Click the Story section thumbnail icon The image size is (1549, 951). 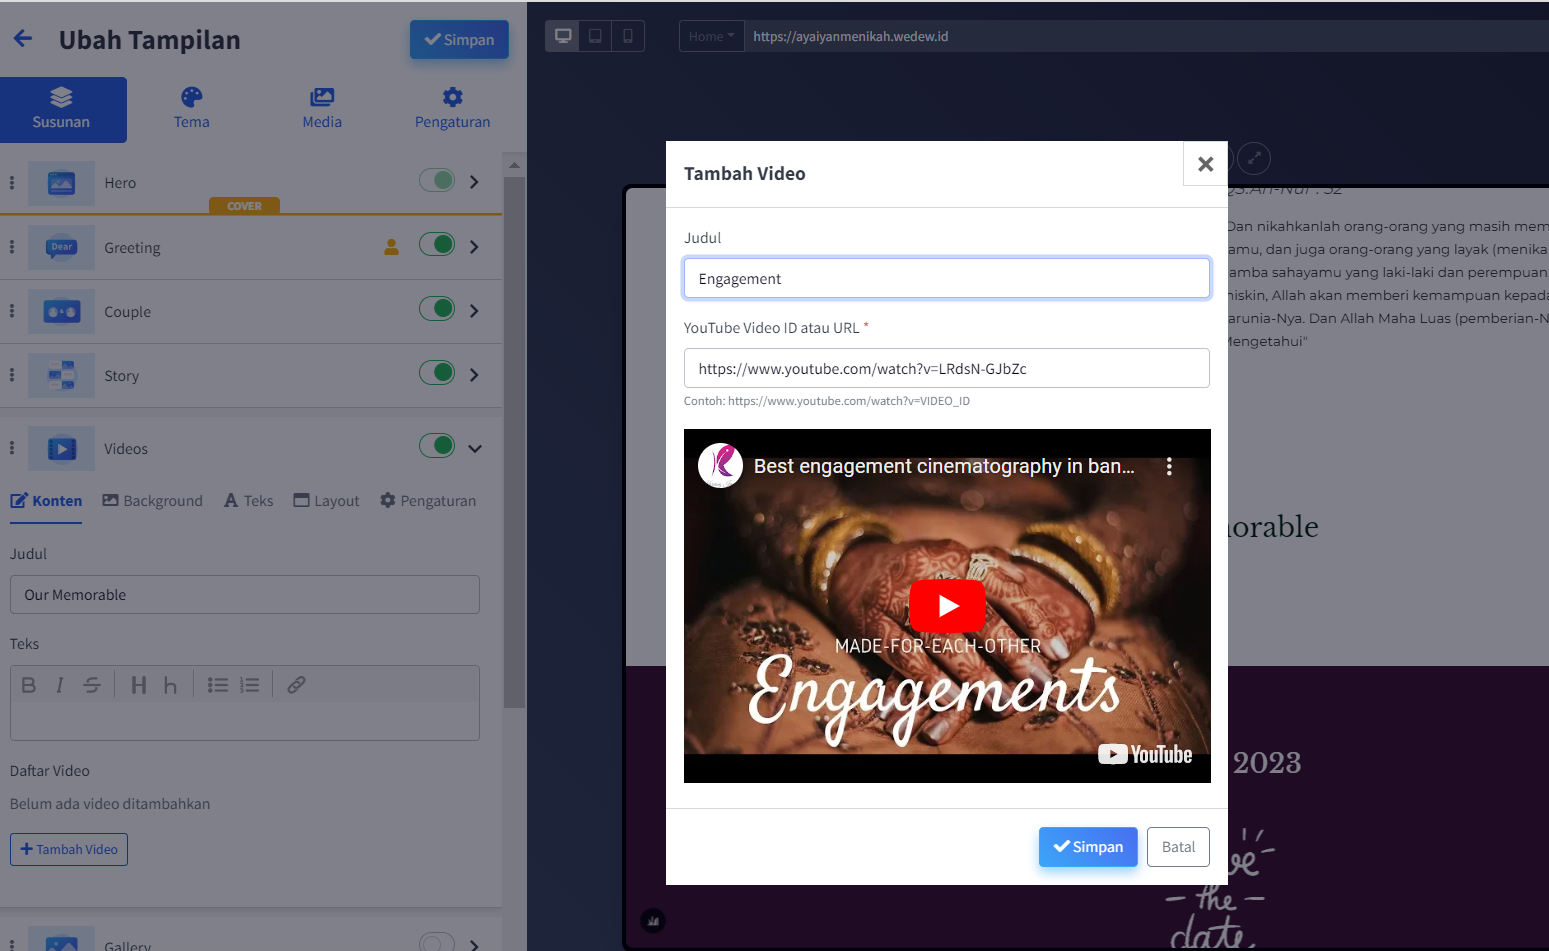(x=61, y=375)
